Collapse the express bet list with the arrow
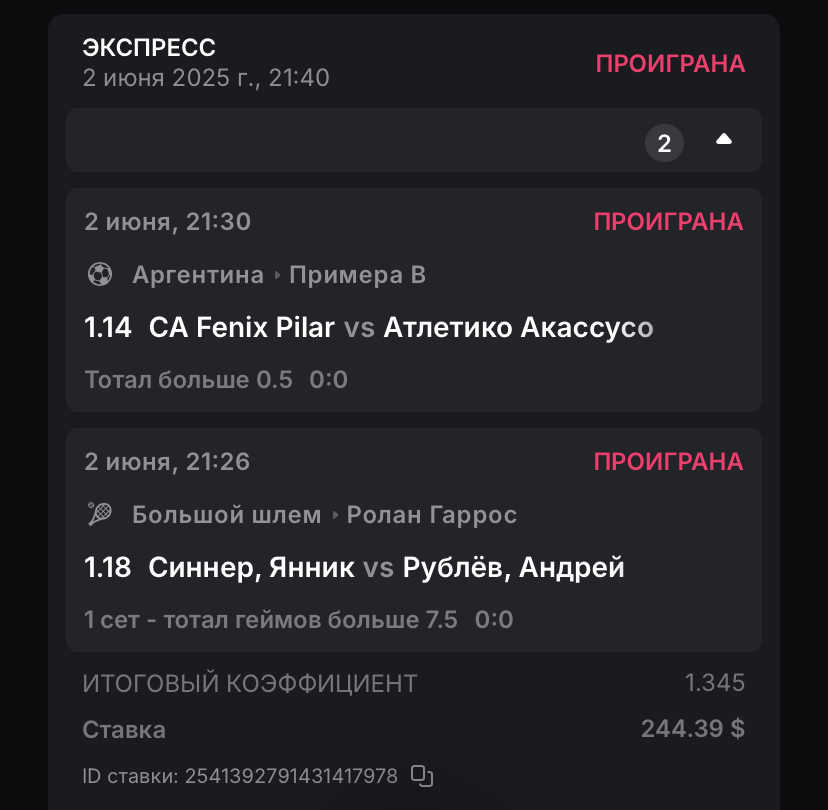The height and width of the screenshot is (810, 828). [x=724, y=141]
